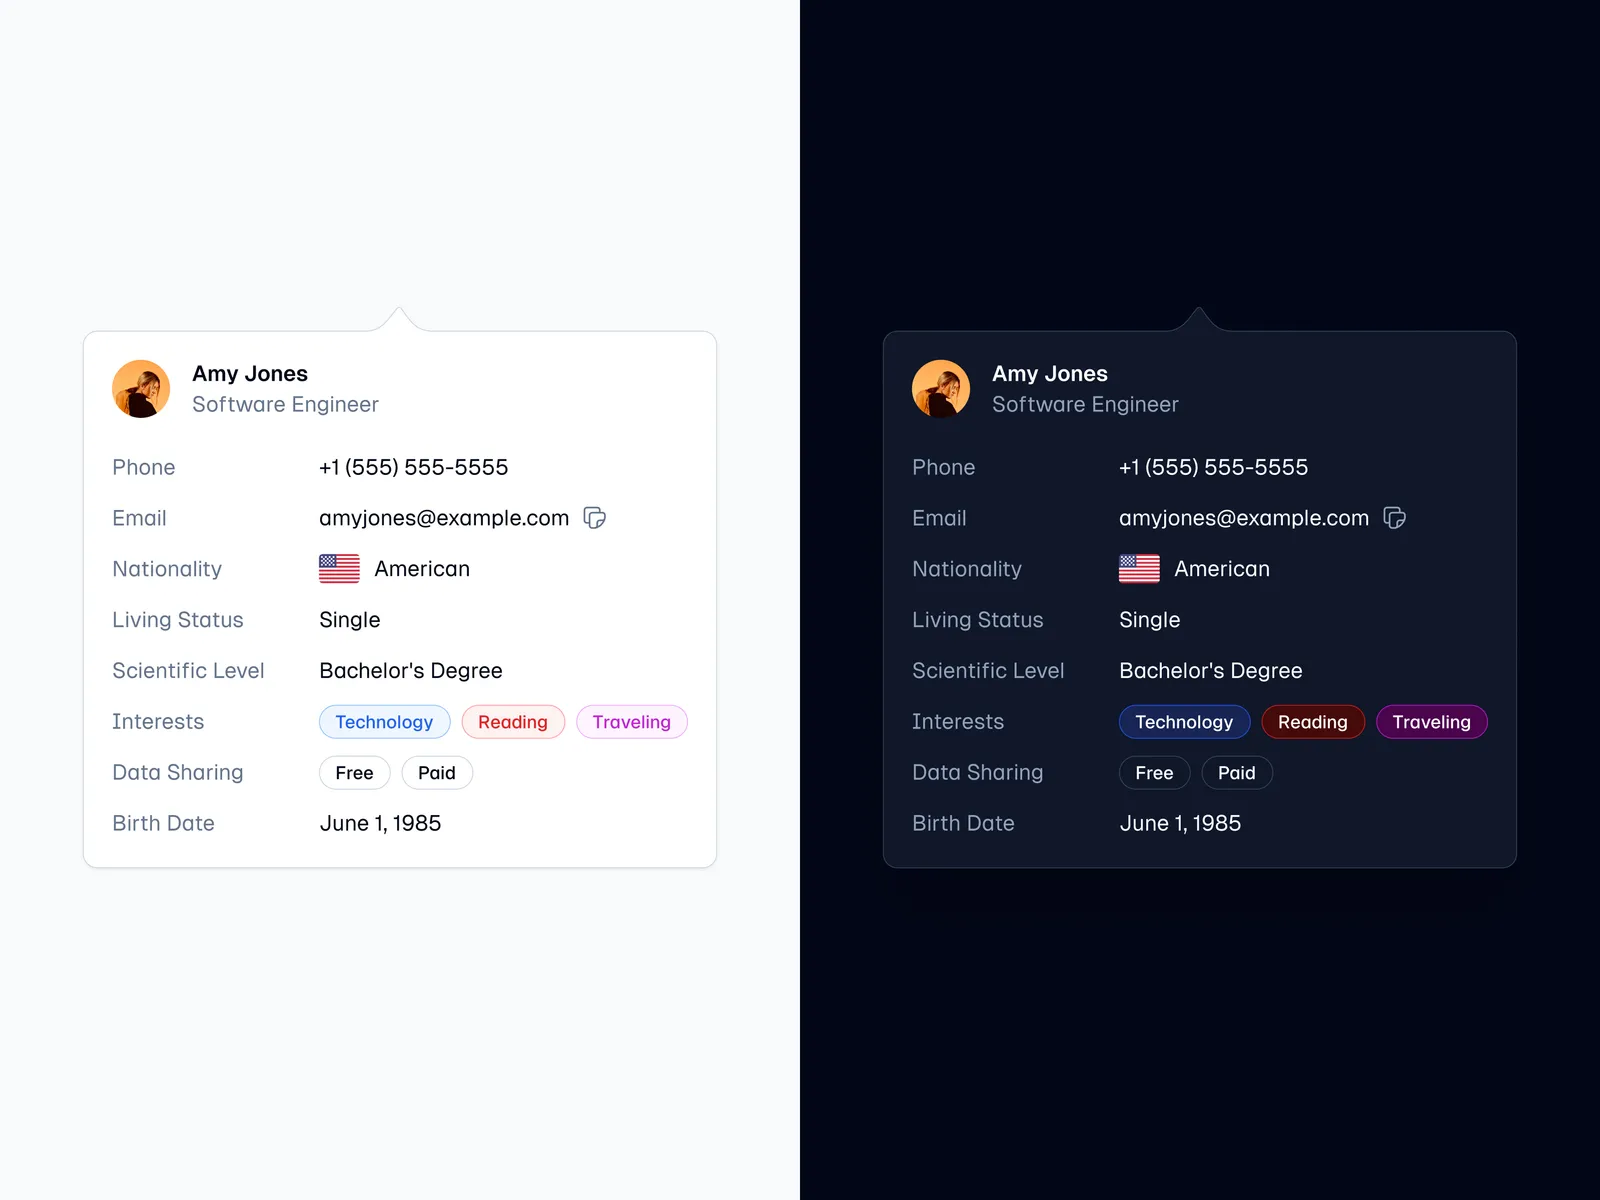Open Amy Jones avatar in dark card

click(x=941, y=389)
